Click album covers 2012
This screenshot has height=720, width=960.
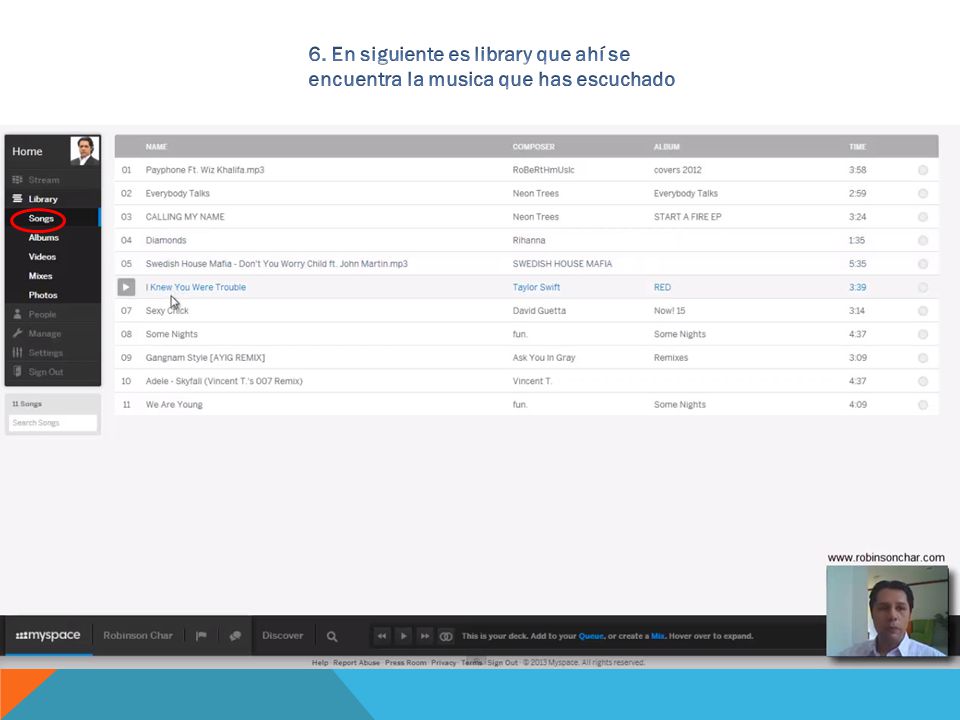[x=678, y=170]
